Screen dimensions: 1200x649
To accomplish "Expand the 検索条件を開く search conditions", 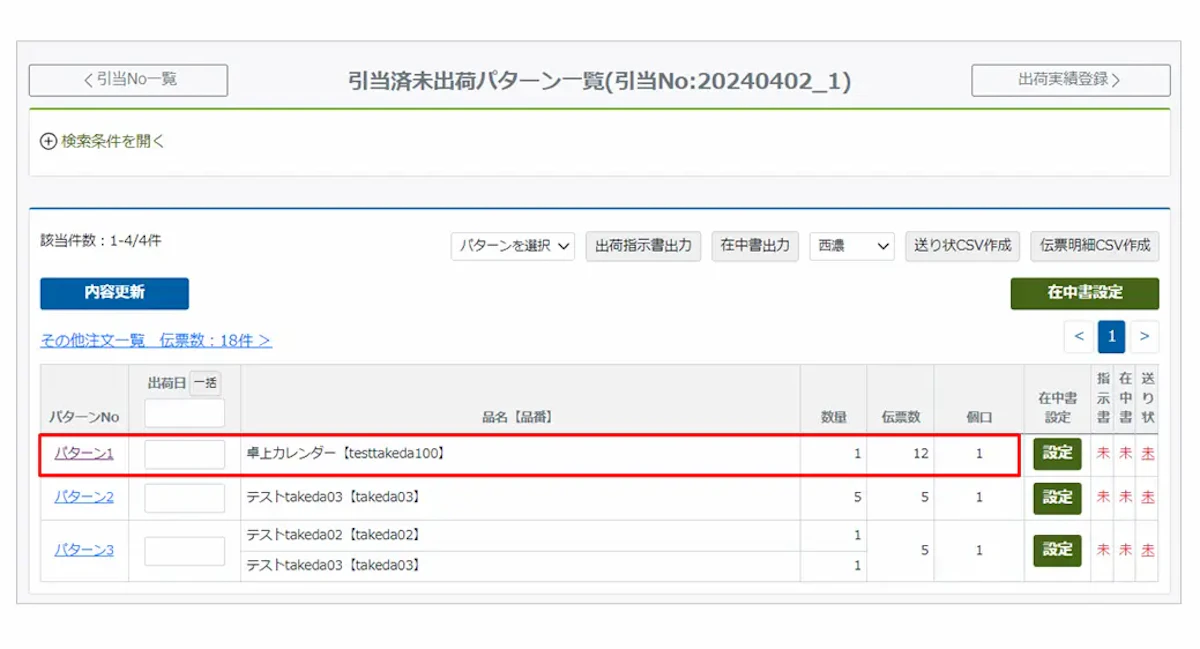I will point(102,142).
